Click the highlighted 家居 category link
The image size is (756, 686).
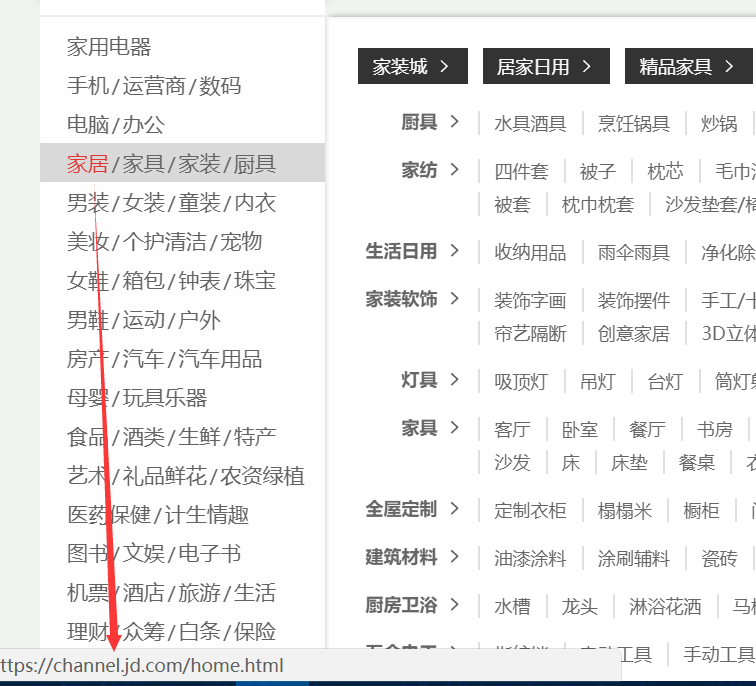pos(88,164)
